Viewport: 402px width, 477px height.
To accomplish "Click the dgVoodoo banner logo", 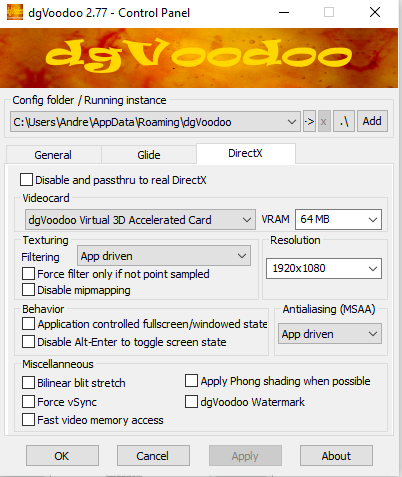I will (x=199, y=58).
